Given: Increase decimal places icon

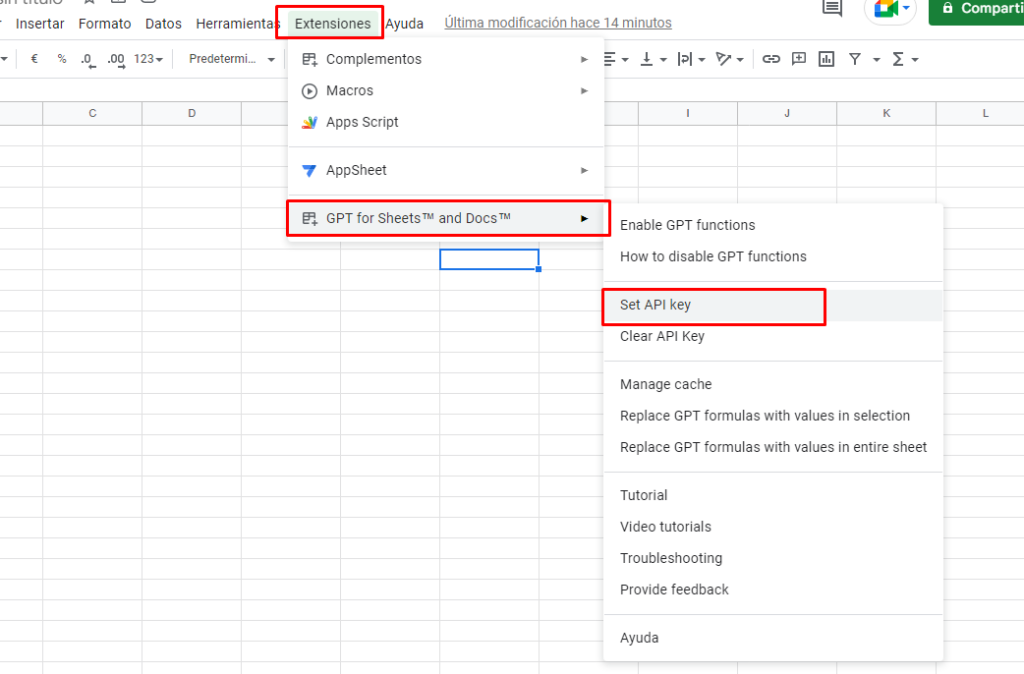Looking at the screenshot, I should coord(116,59).
